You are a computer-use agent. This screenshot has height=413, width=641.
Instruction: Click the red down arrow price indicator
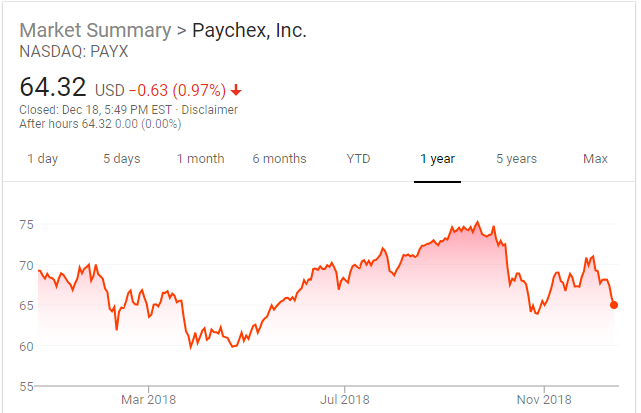pos(236,90)
